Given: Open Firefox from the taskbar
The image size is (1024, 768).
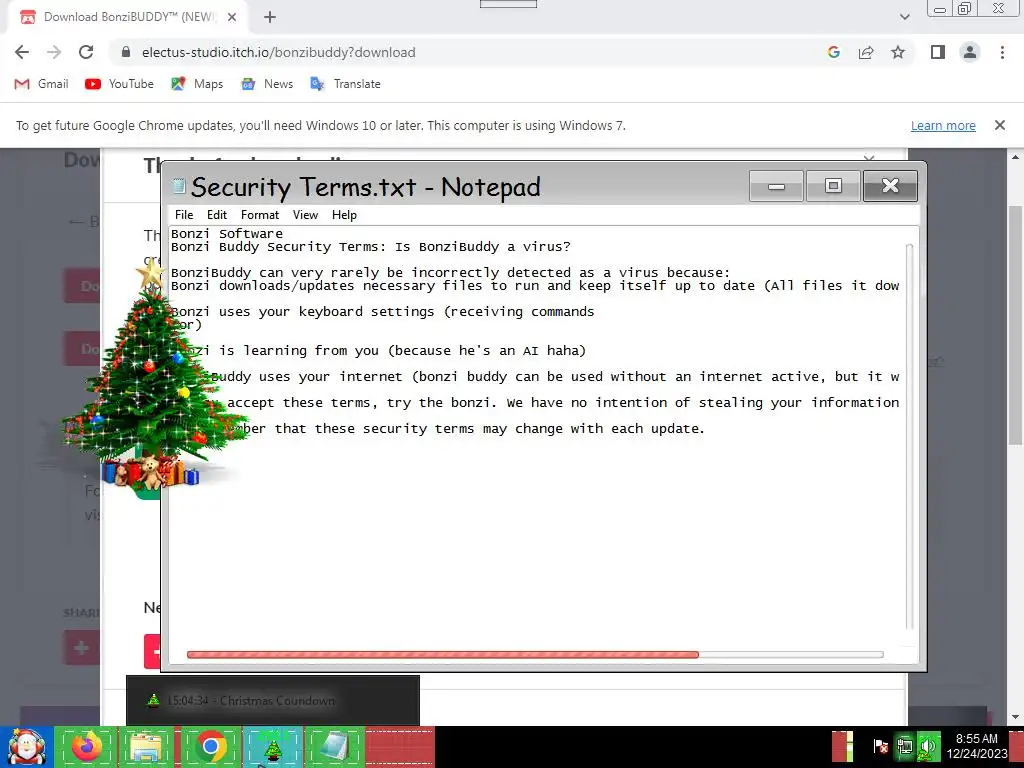Looking at the screenshot, I should (x=87, y=746).
